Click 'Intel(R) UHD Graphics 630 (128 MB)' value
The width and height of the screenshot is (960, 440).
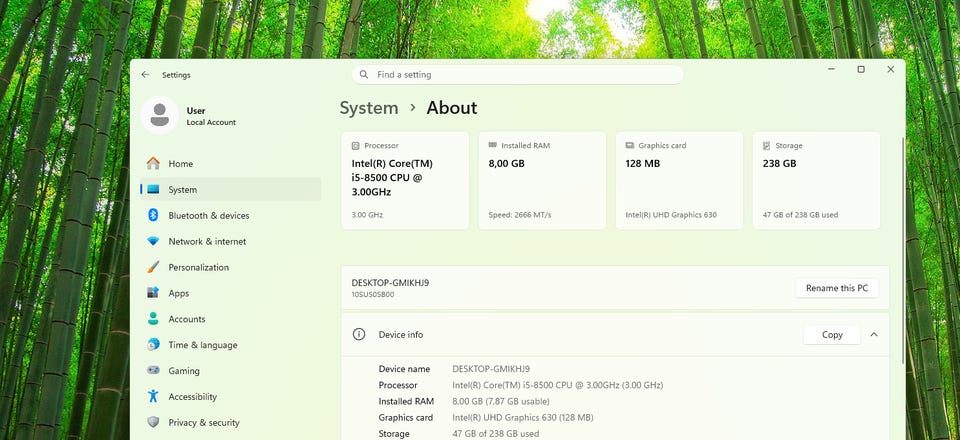[523, 417]
